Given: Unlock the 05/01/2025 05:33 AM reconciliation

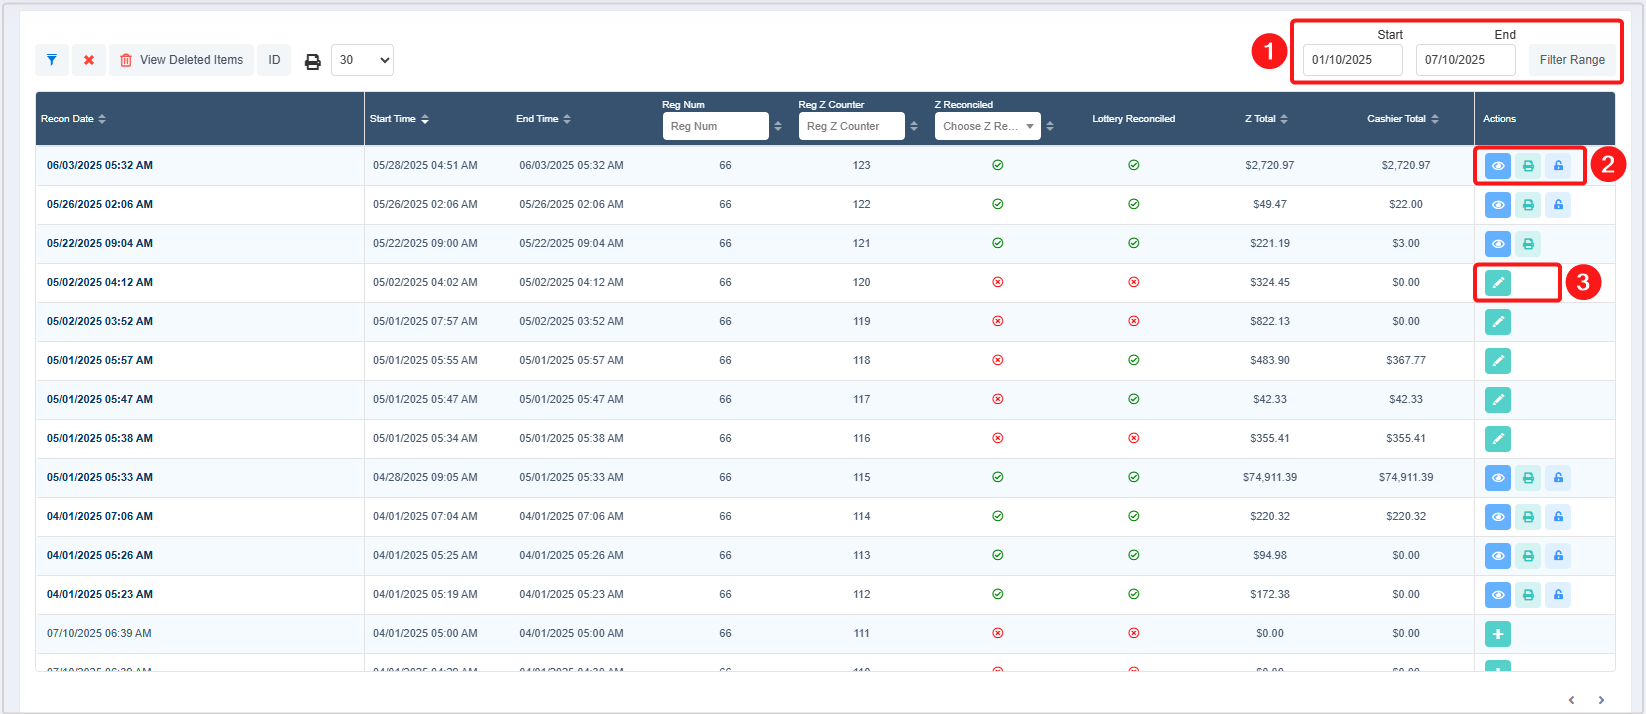Looking at the screenshot, I should click(1557, 478).
